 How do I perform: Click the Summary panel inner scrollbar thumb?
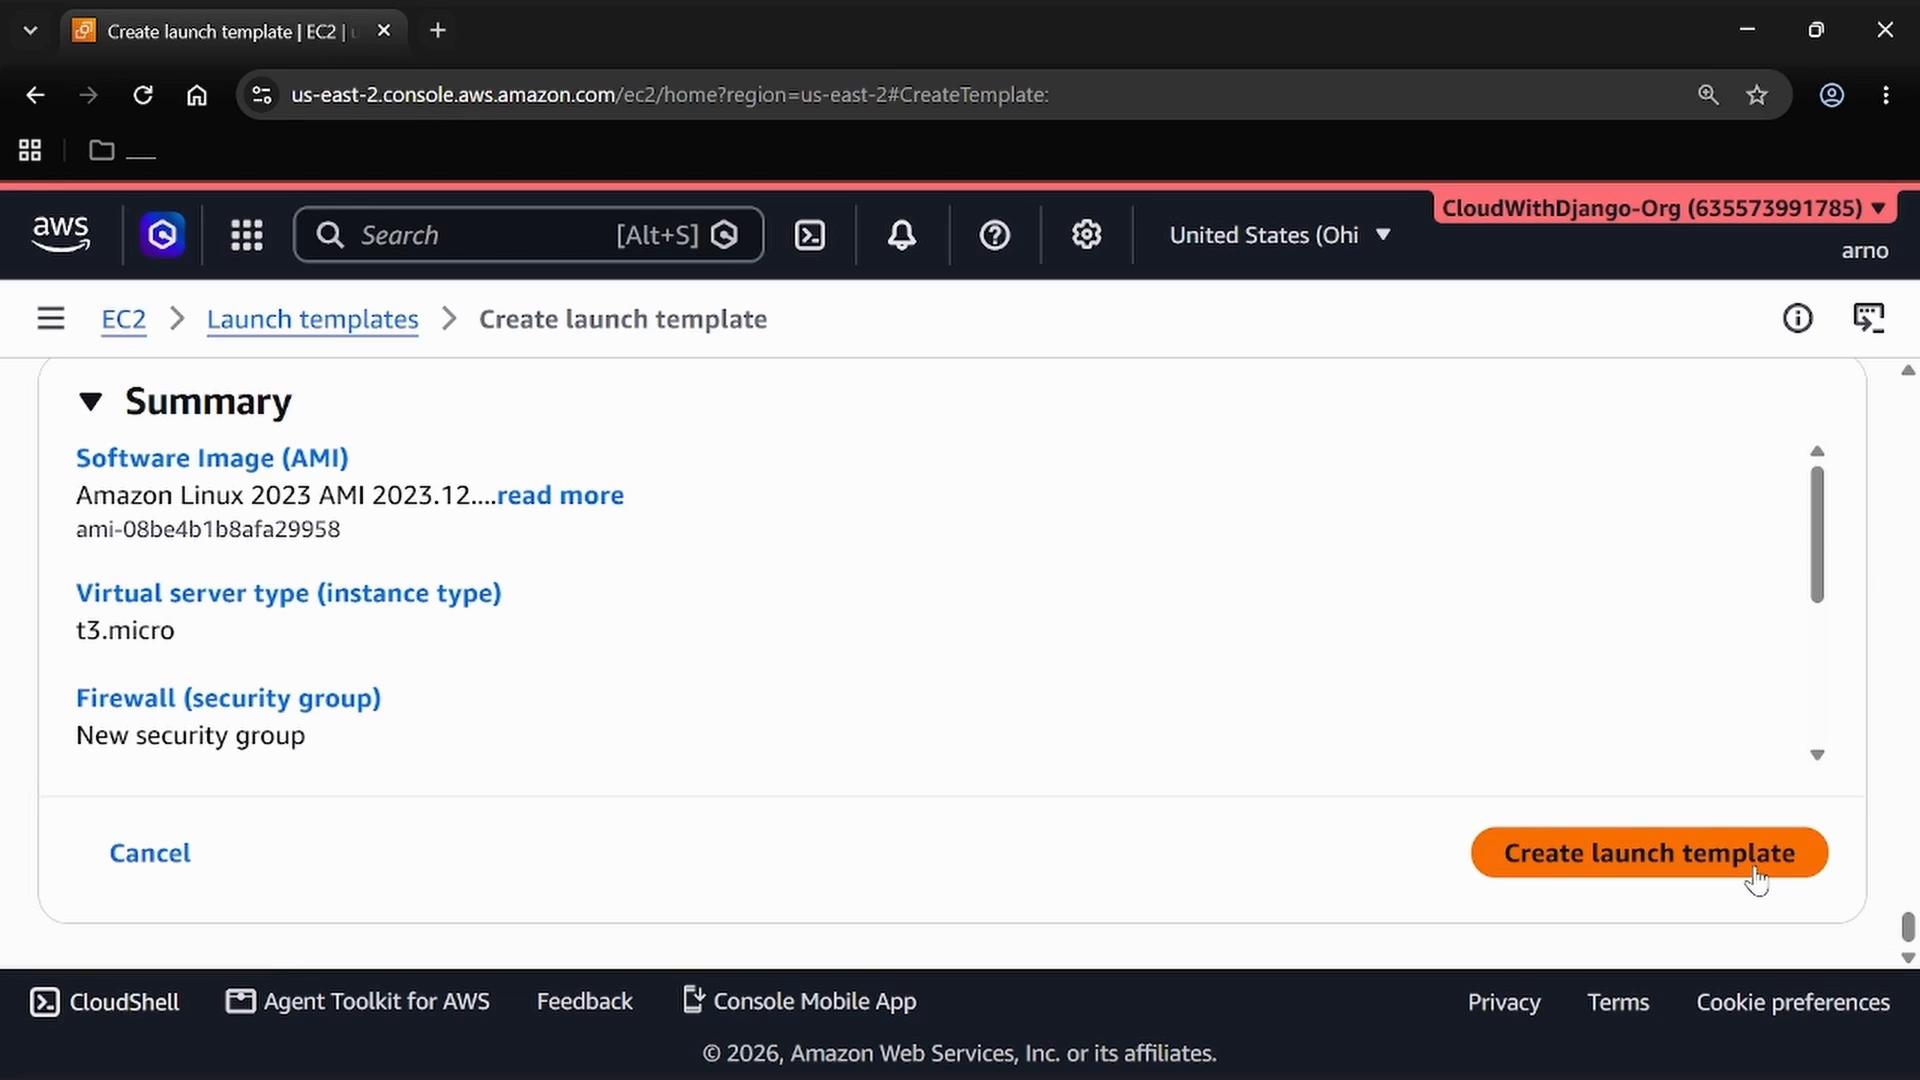click(x=1817, y=535)
